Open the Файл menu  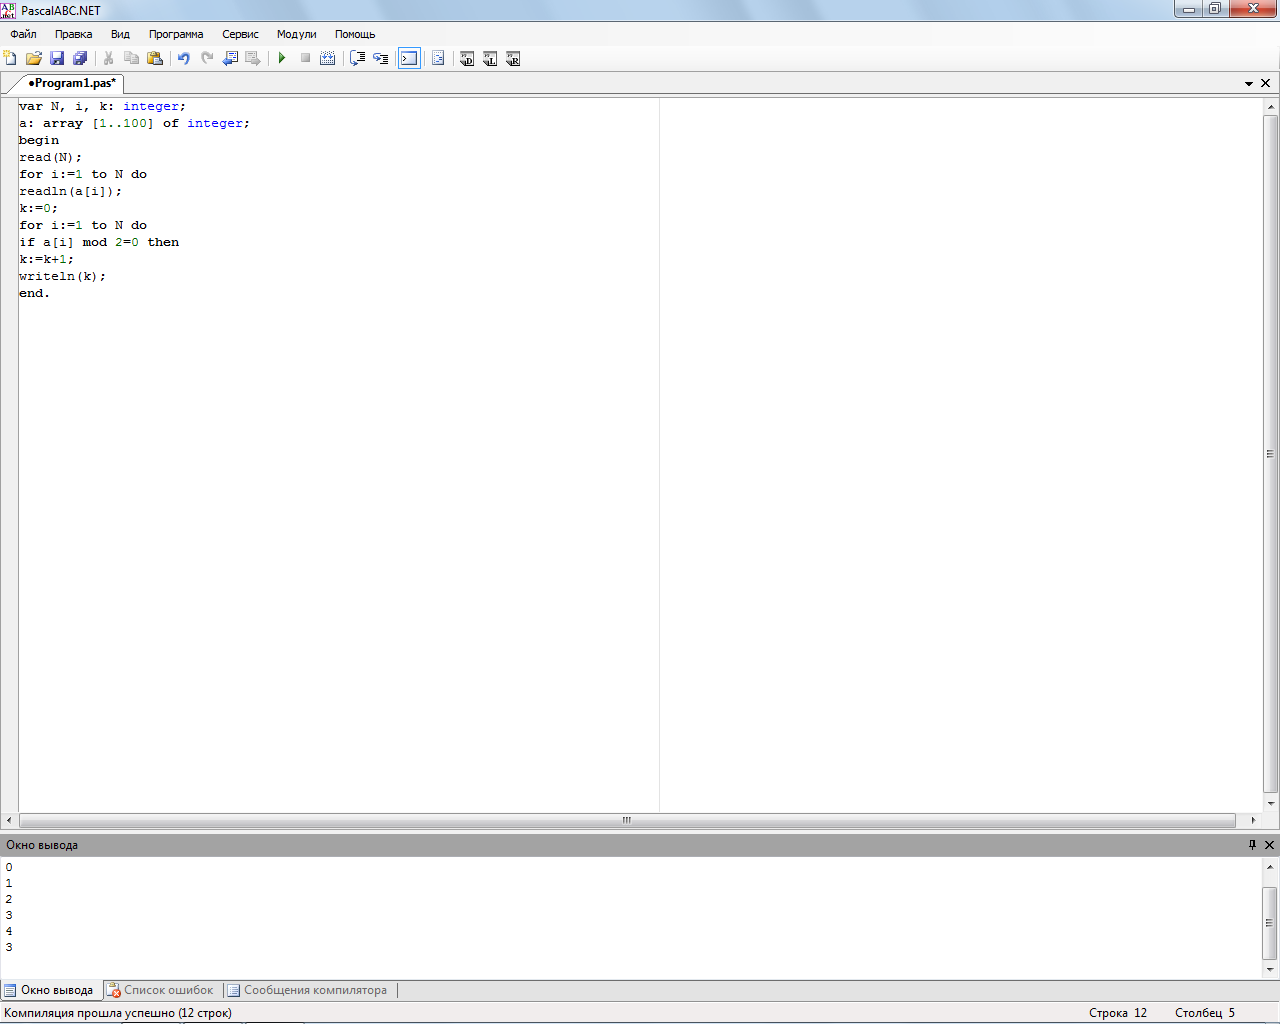tap(23, 34)
